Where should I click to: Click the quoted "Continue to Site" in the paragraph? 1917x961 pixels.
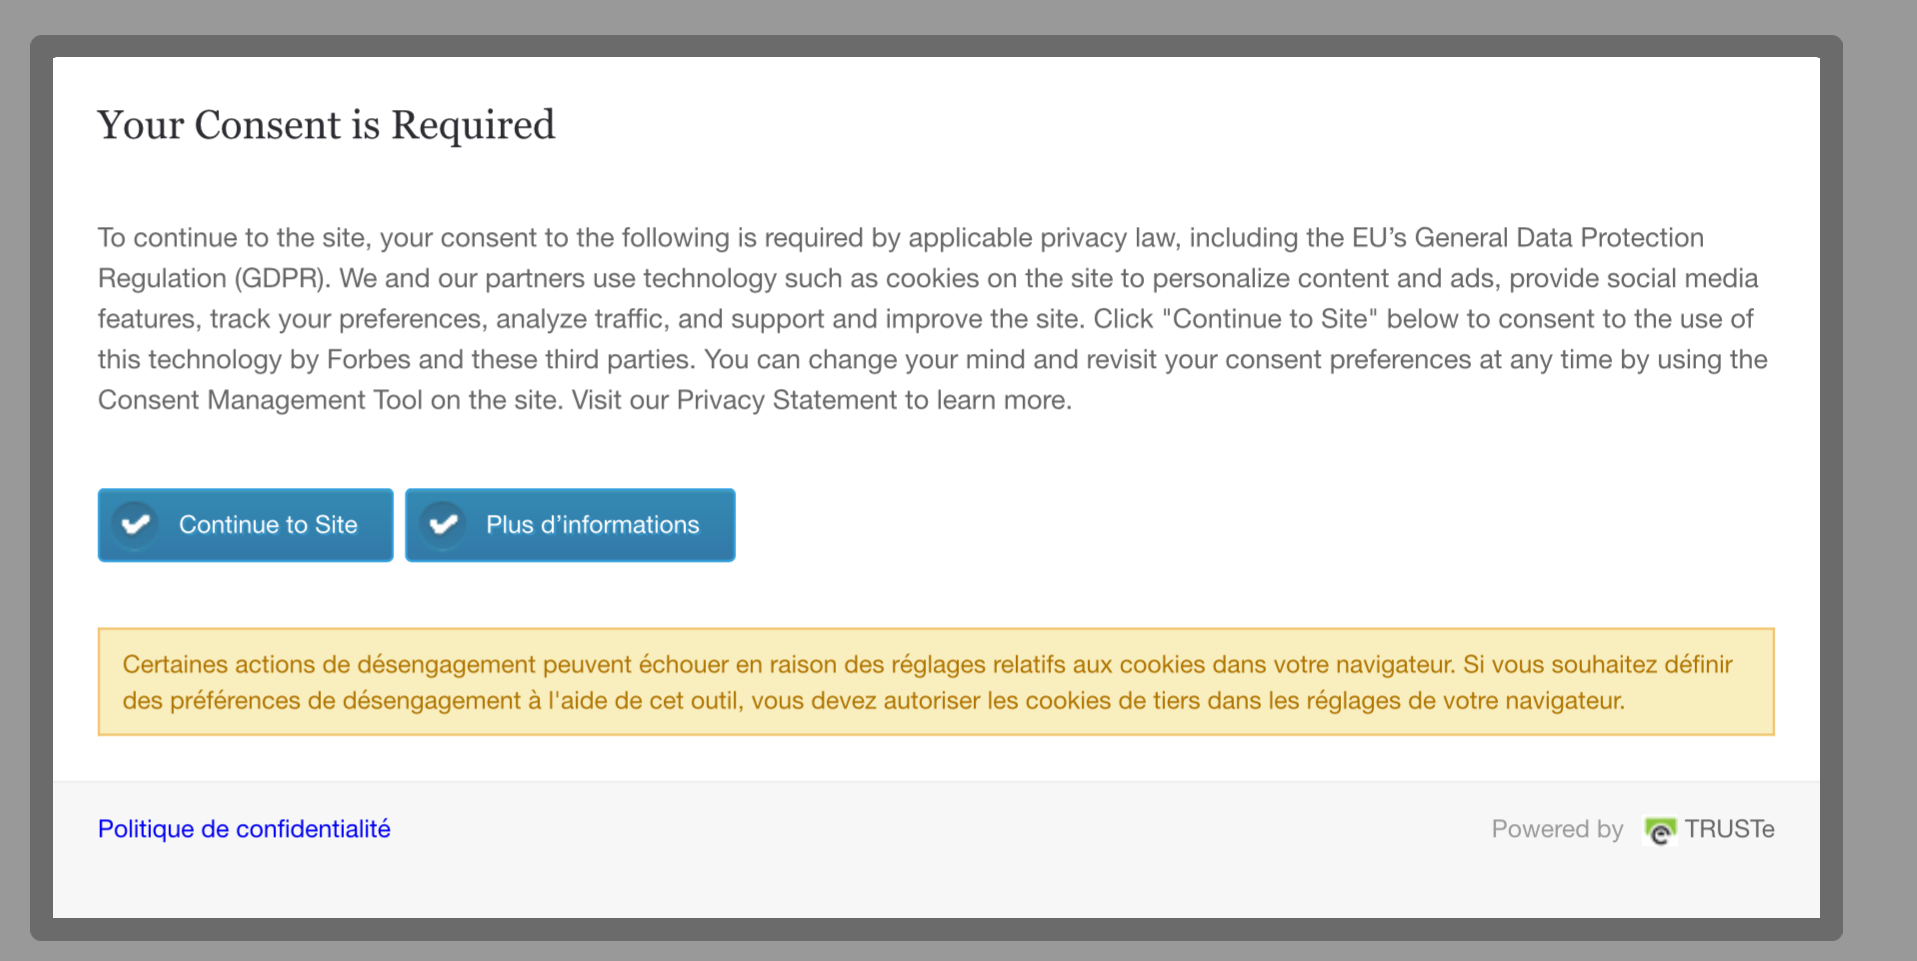pyautogui.click(x=1269, y=319)
